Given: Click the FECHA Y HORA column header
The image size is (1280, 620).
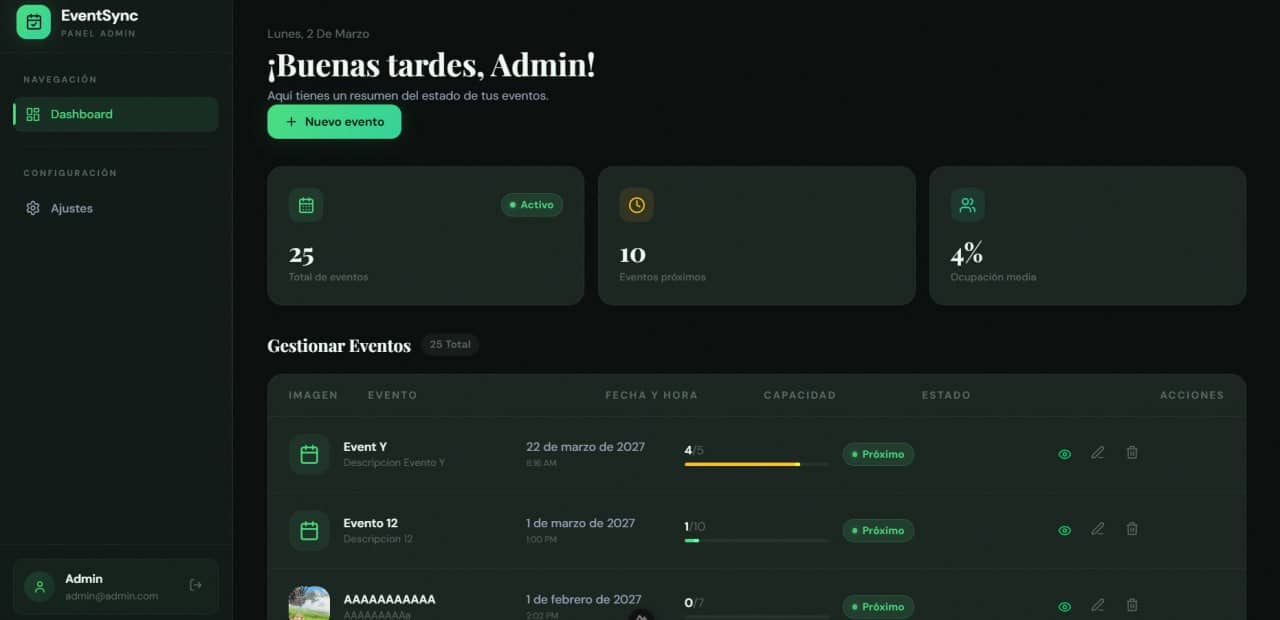Looking at the screenshot, I should [651, 395].
